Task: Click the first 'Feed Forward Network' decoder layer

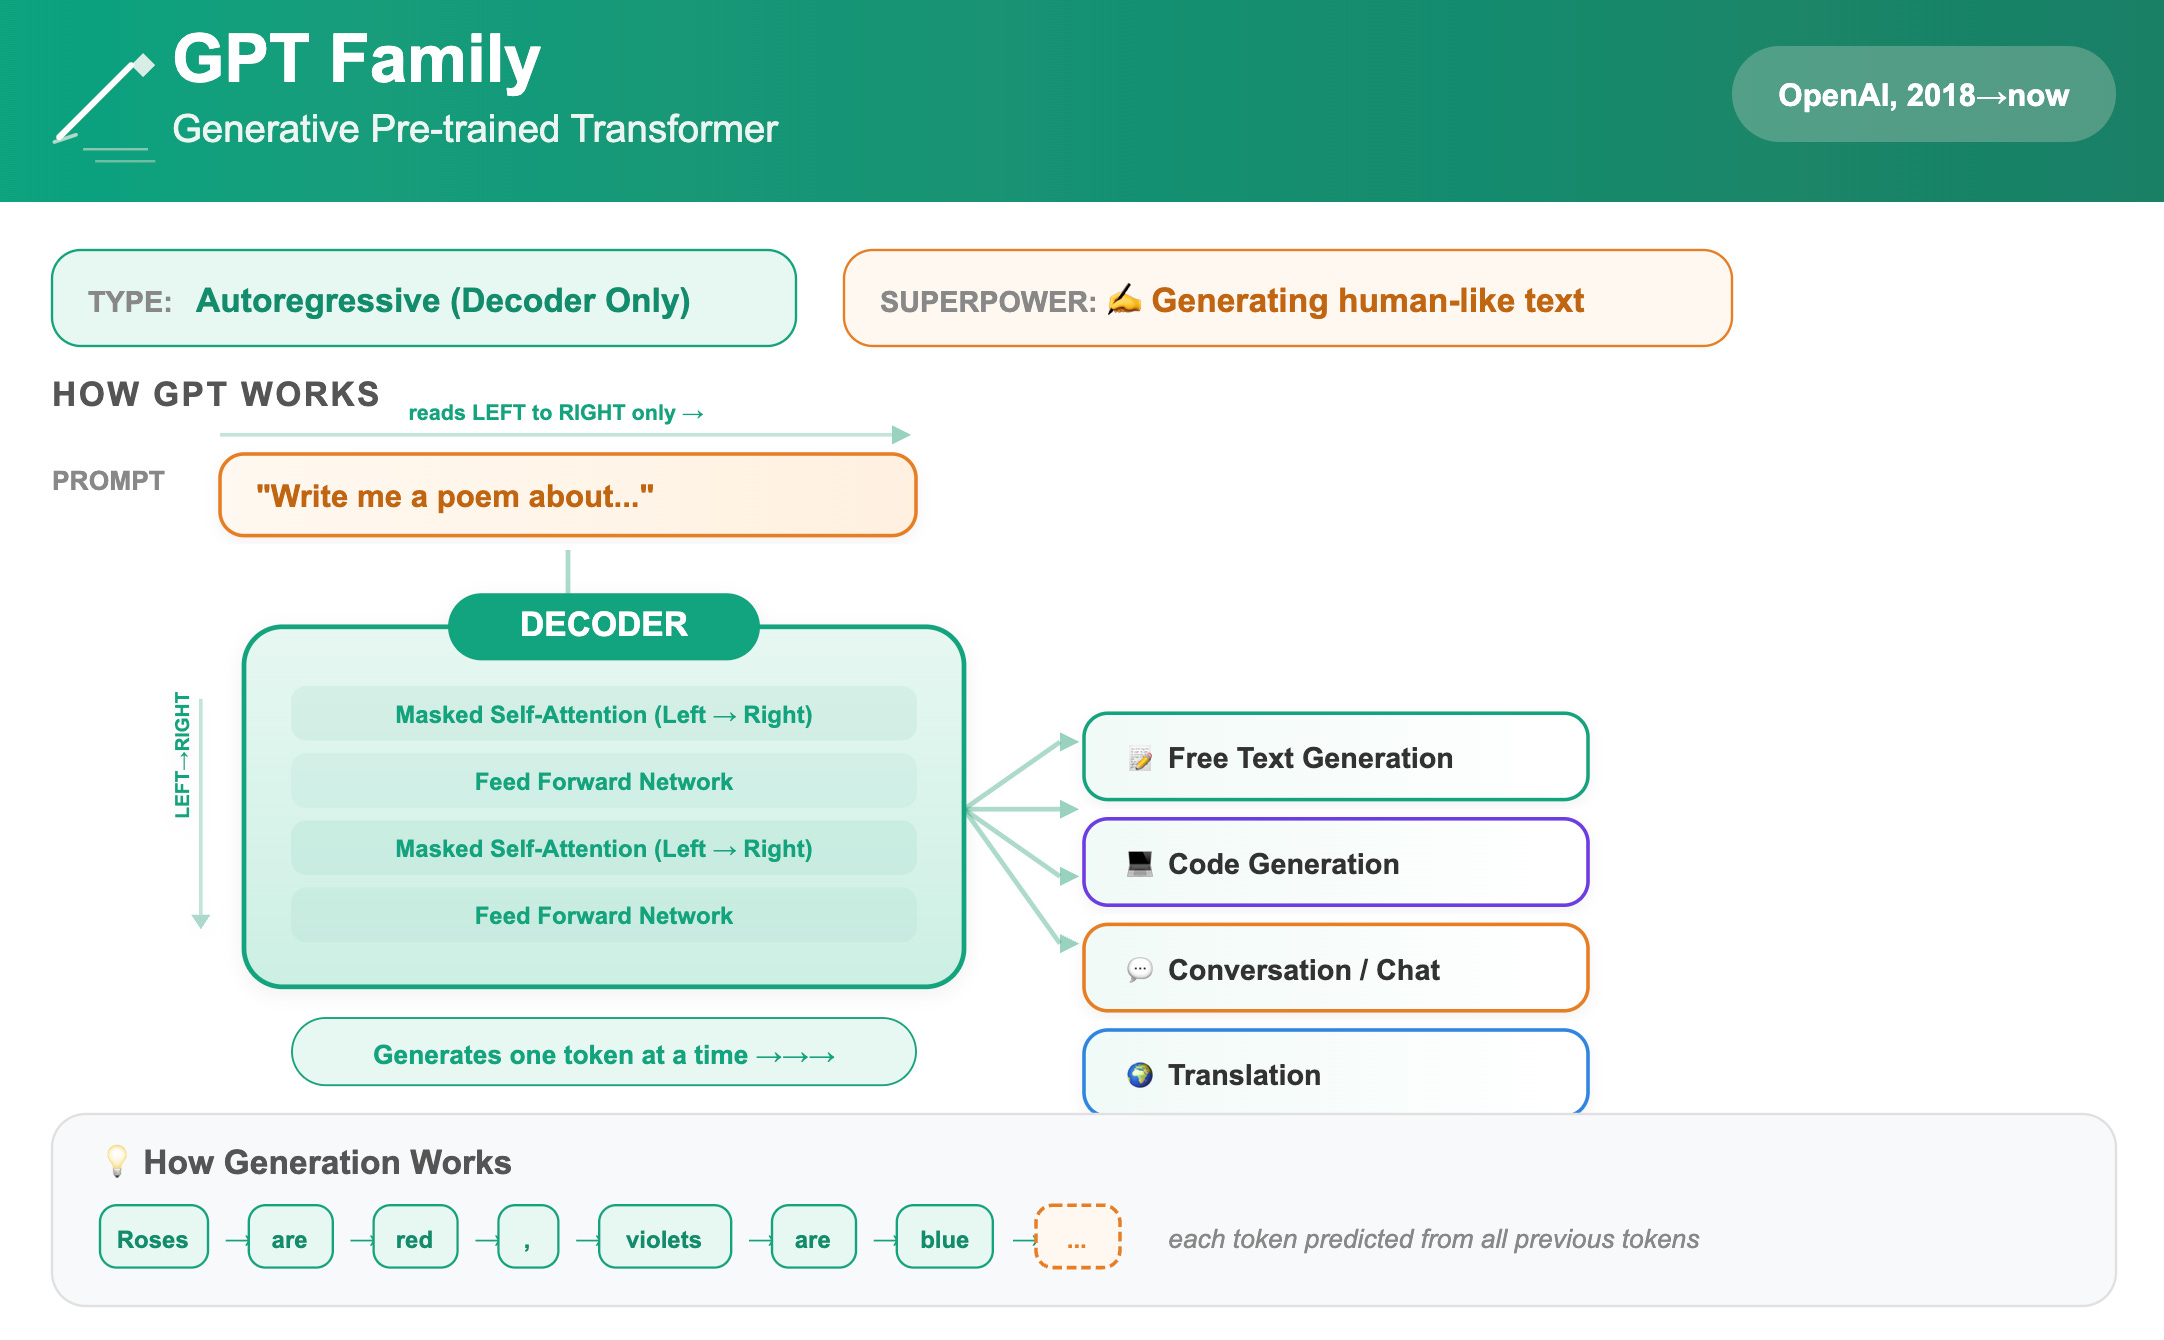Action: [x=604, y=781]
